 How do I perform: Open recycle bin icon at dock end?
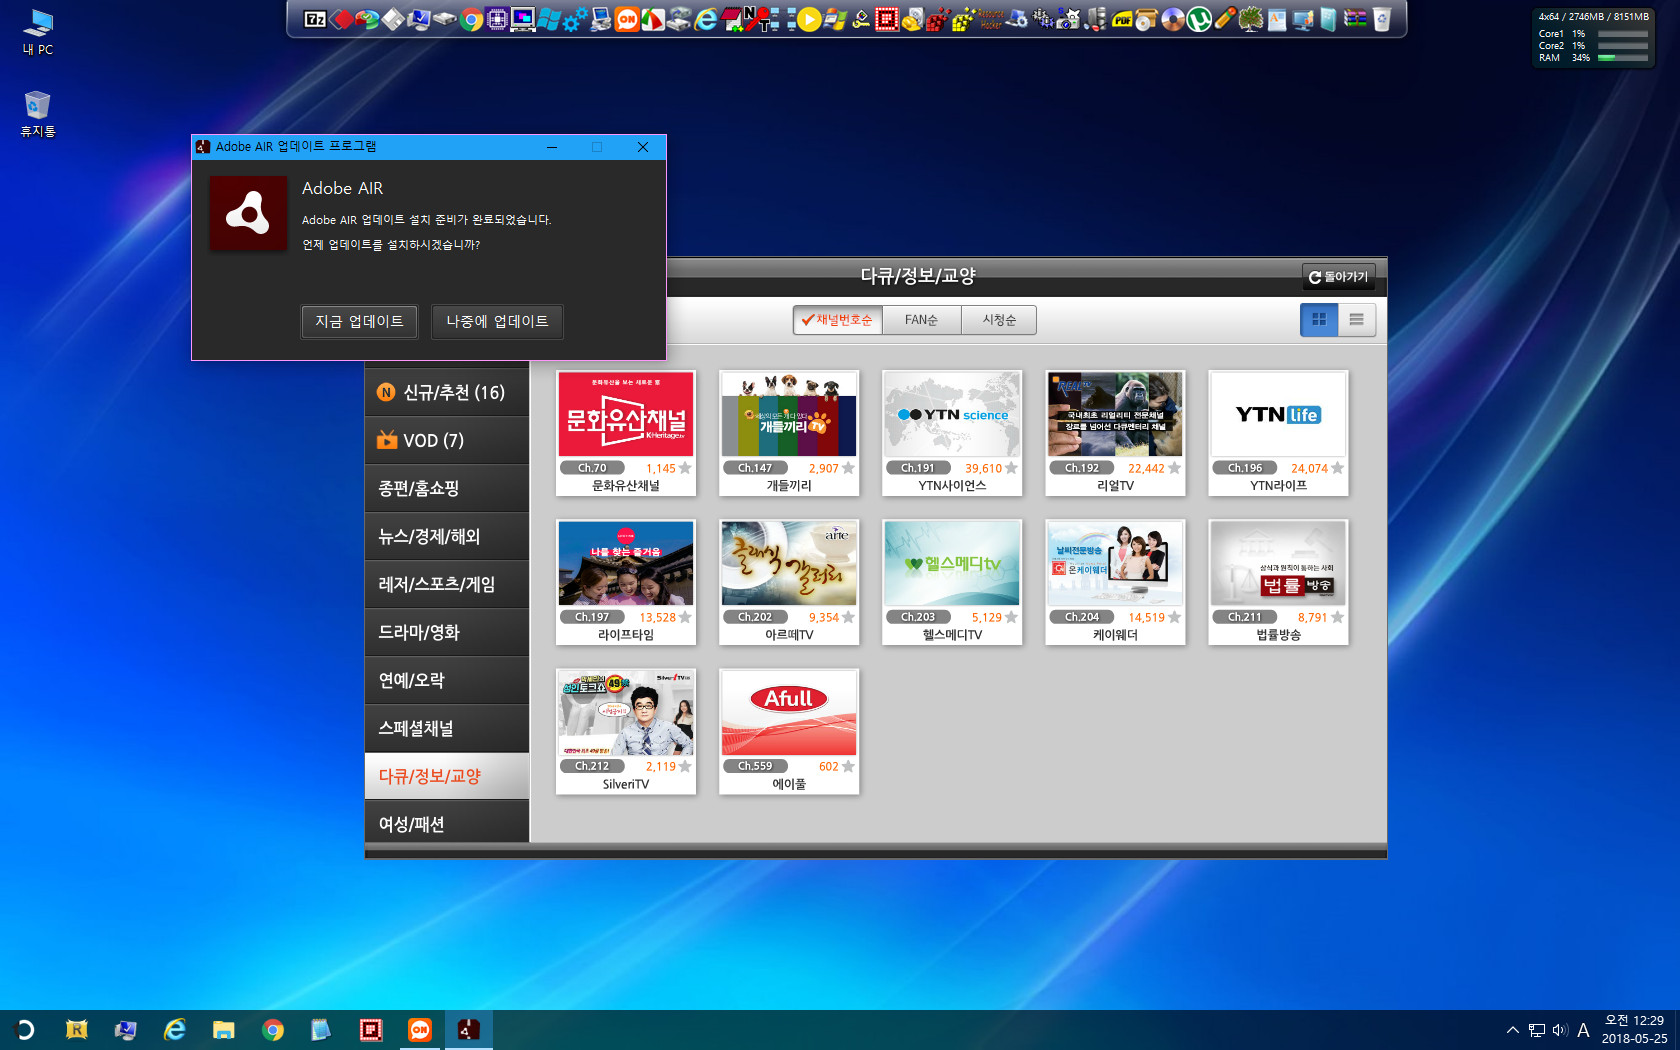[x=1382, y=19]
